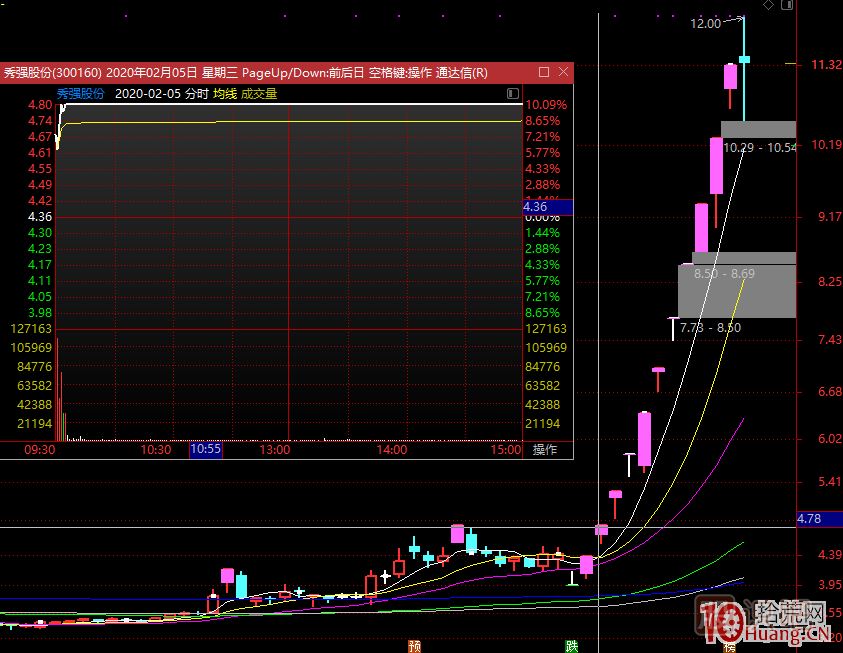
Task: Click the 操作 button in intraday window
Action: [x=545, y=450]
